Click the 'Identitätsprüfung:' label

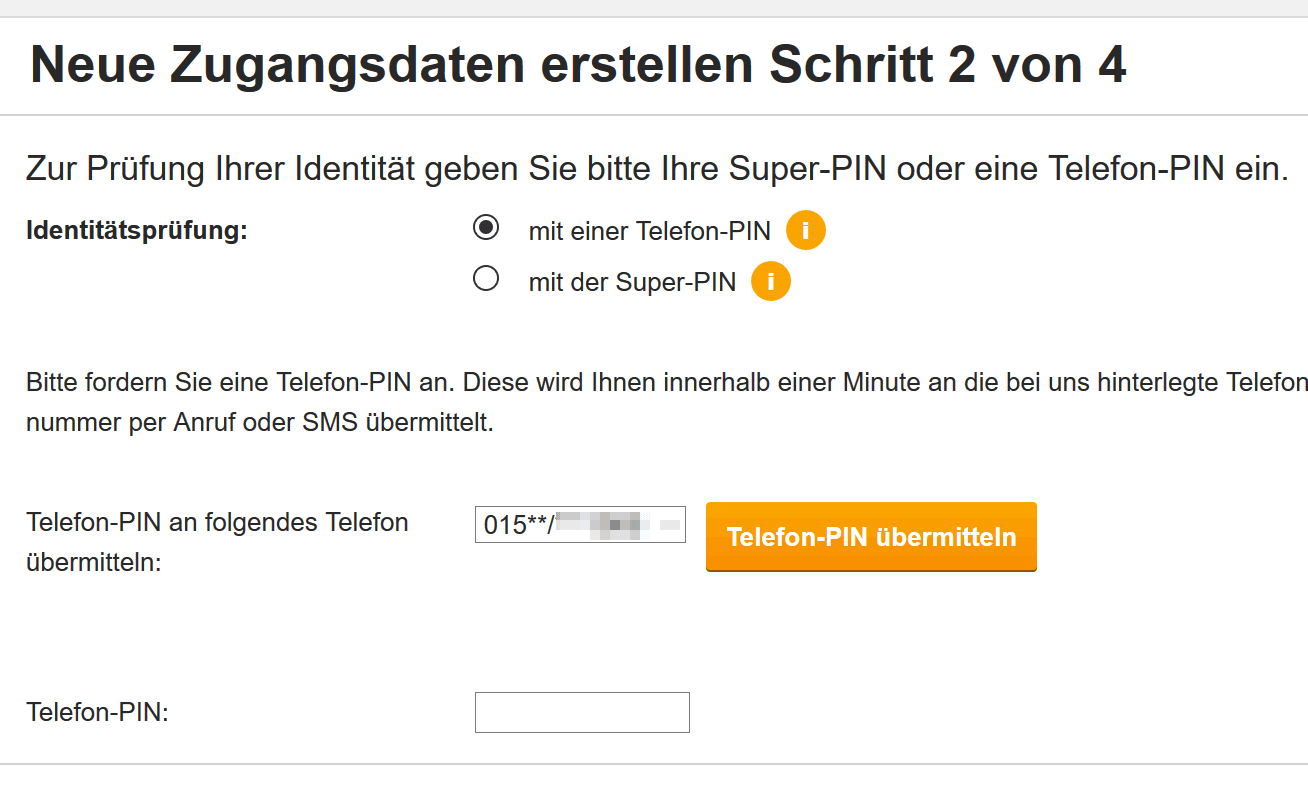(x=137, y=231)
